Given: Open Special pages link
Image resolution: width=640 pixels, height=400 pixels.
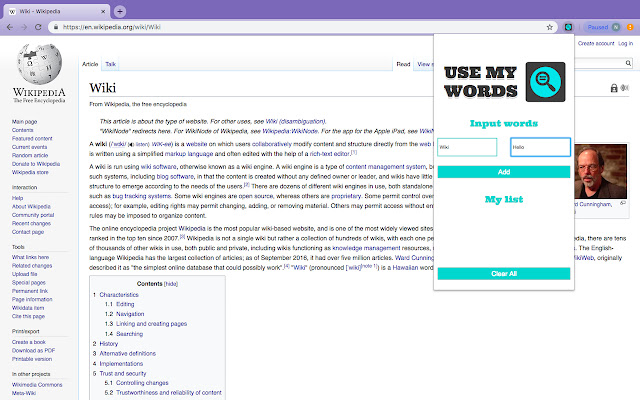Looking at the screenshot, I should tap(29, 282).
